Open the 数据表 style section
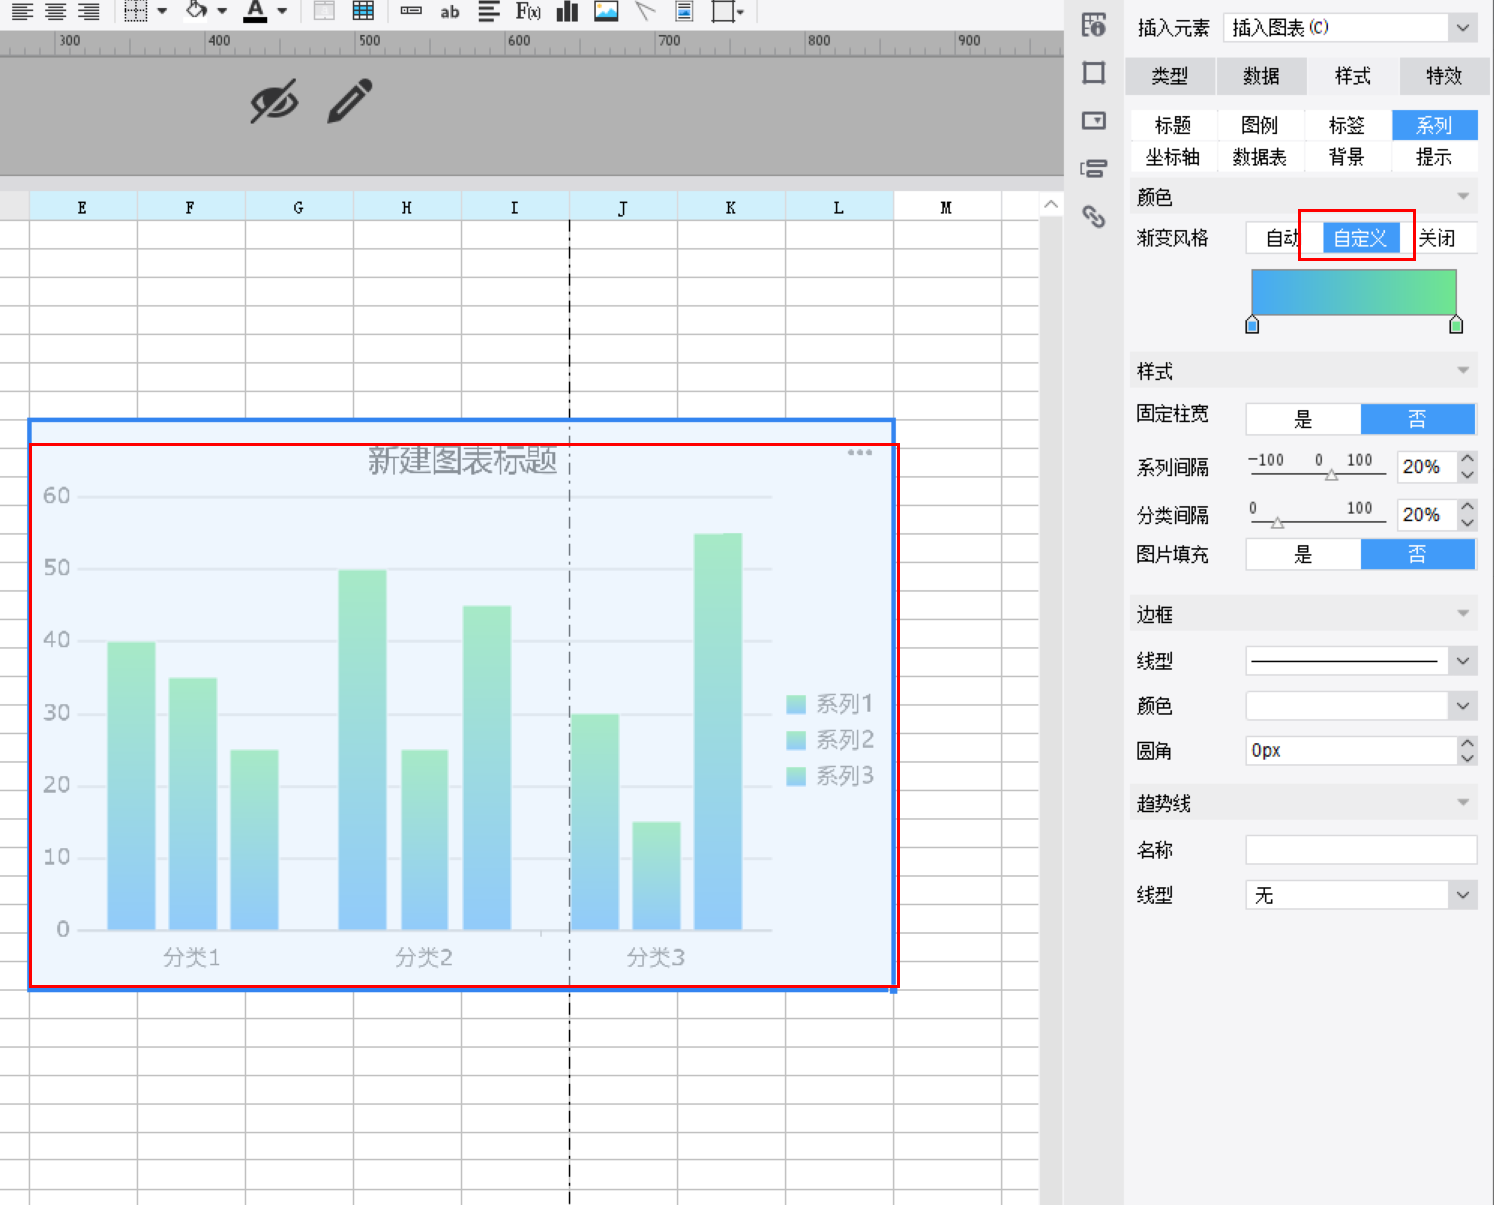The width and height of the screenshot is (1494, 1205). 1260,157
